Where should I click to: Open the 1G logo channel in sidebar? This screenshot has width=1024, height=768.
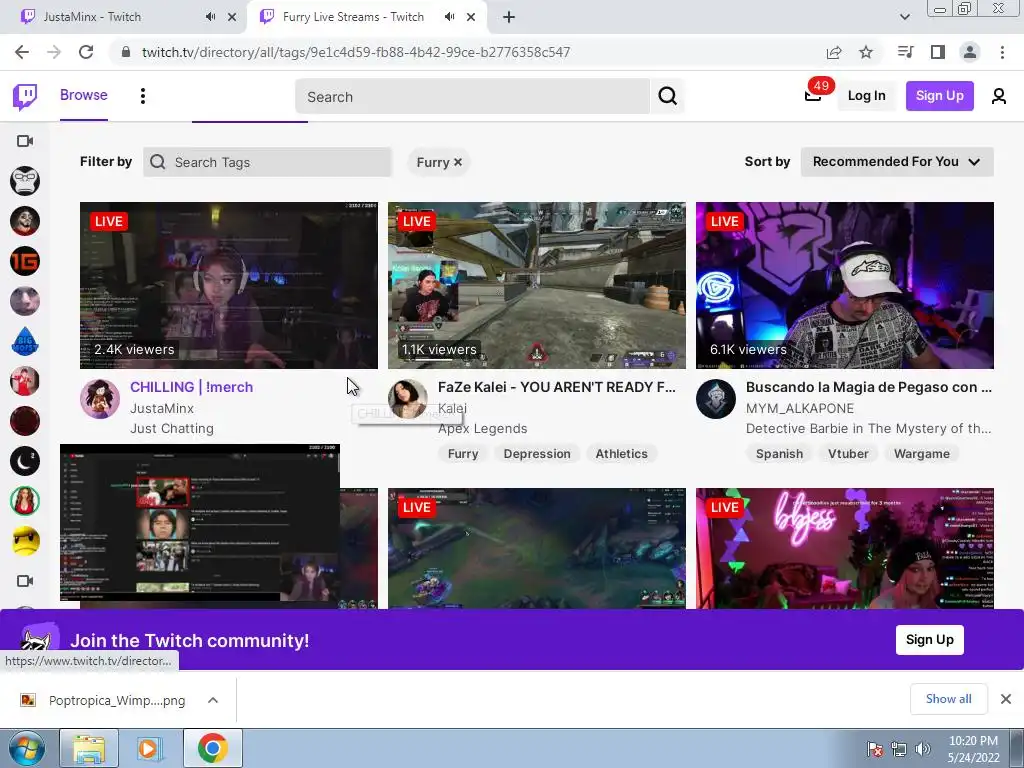click(25, 261)
